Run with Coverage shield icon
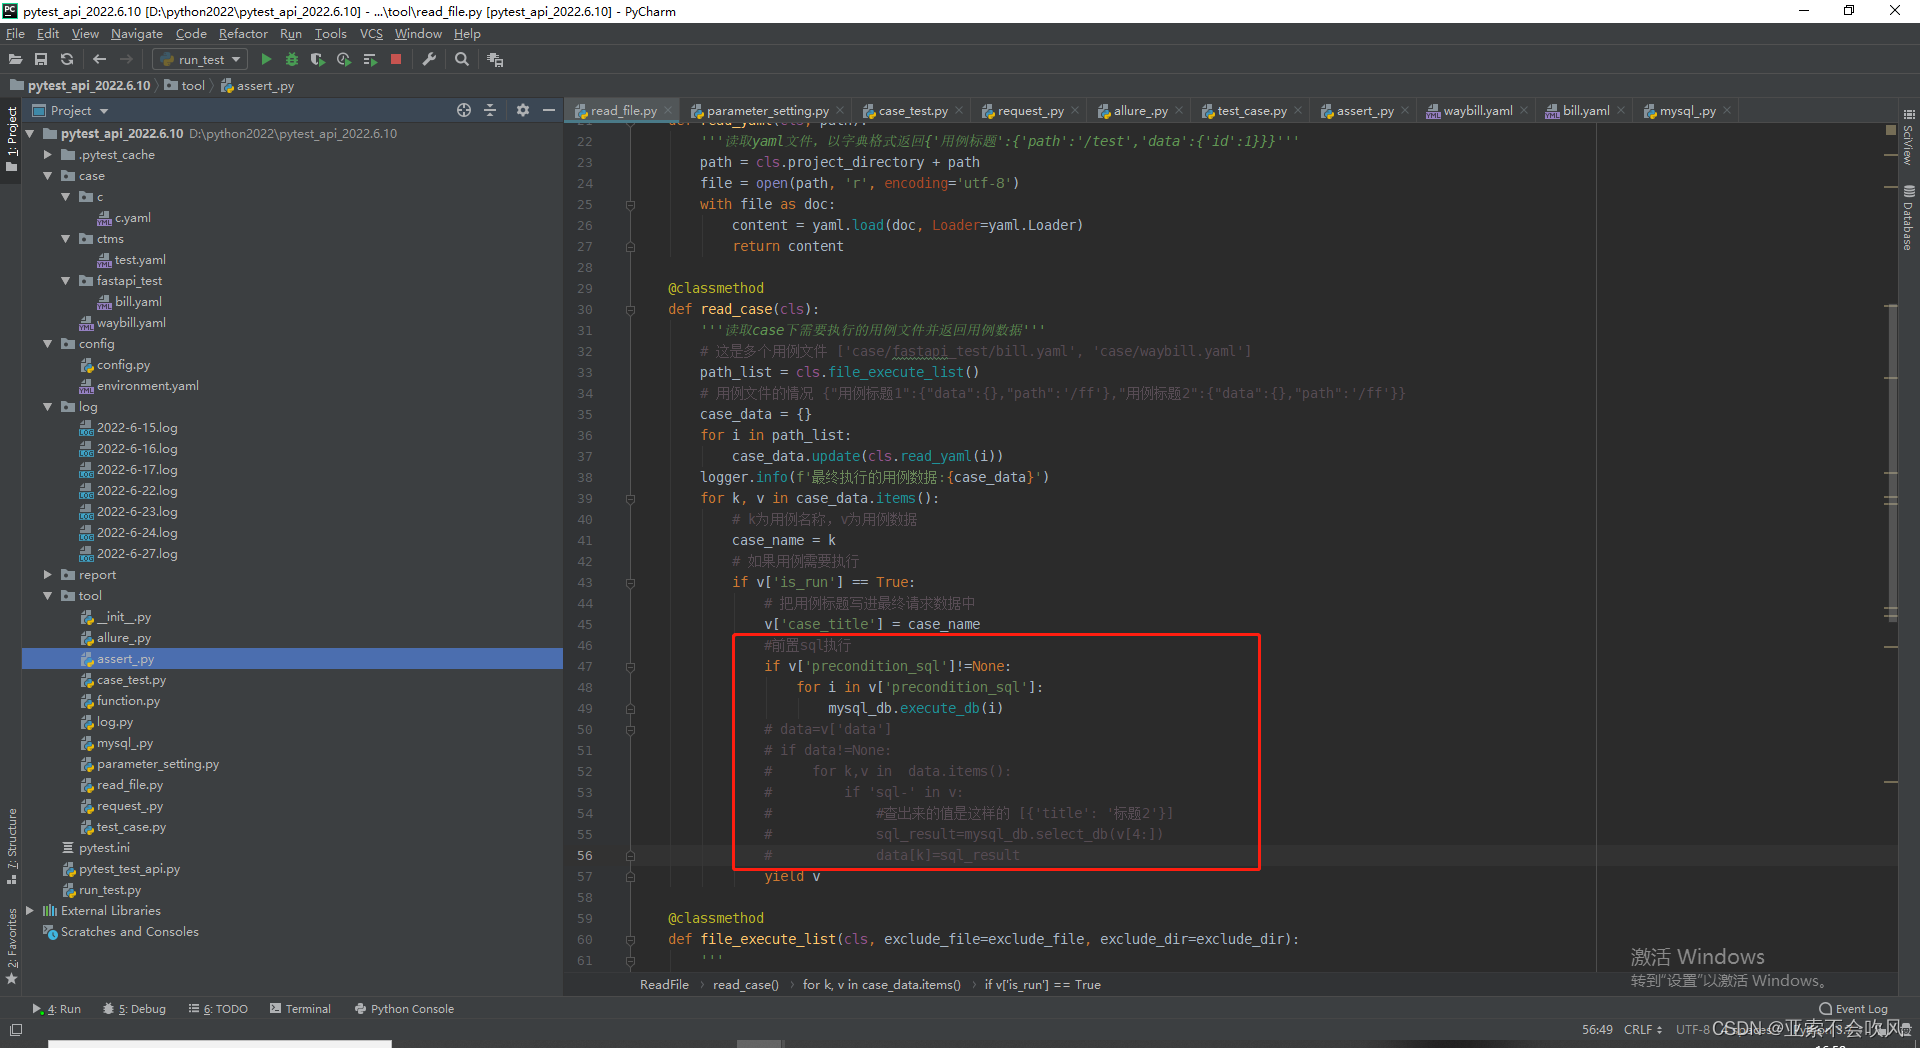1920x1048 pixels. point(318,60)
